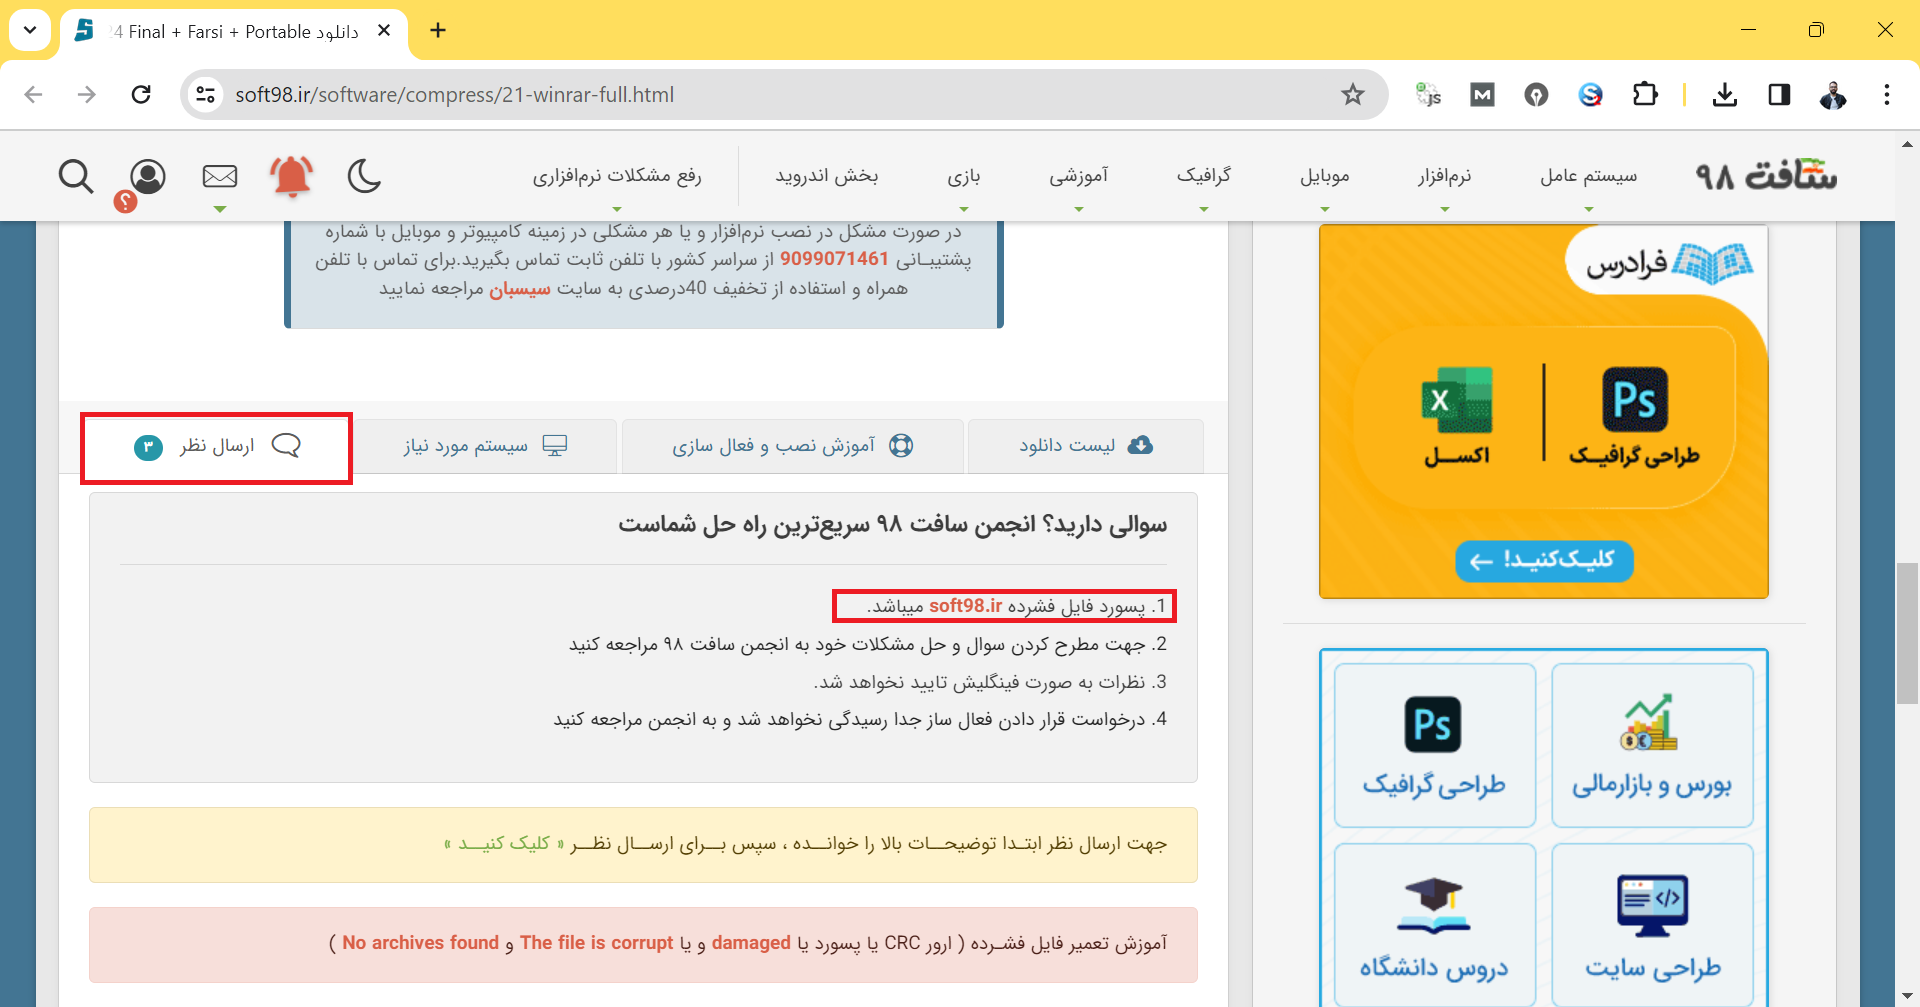Viewport: 1920px width, 1007px height.
Task: Open the user account profile icon
Action: pyautogui.click(x=148, y=177)
